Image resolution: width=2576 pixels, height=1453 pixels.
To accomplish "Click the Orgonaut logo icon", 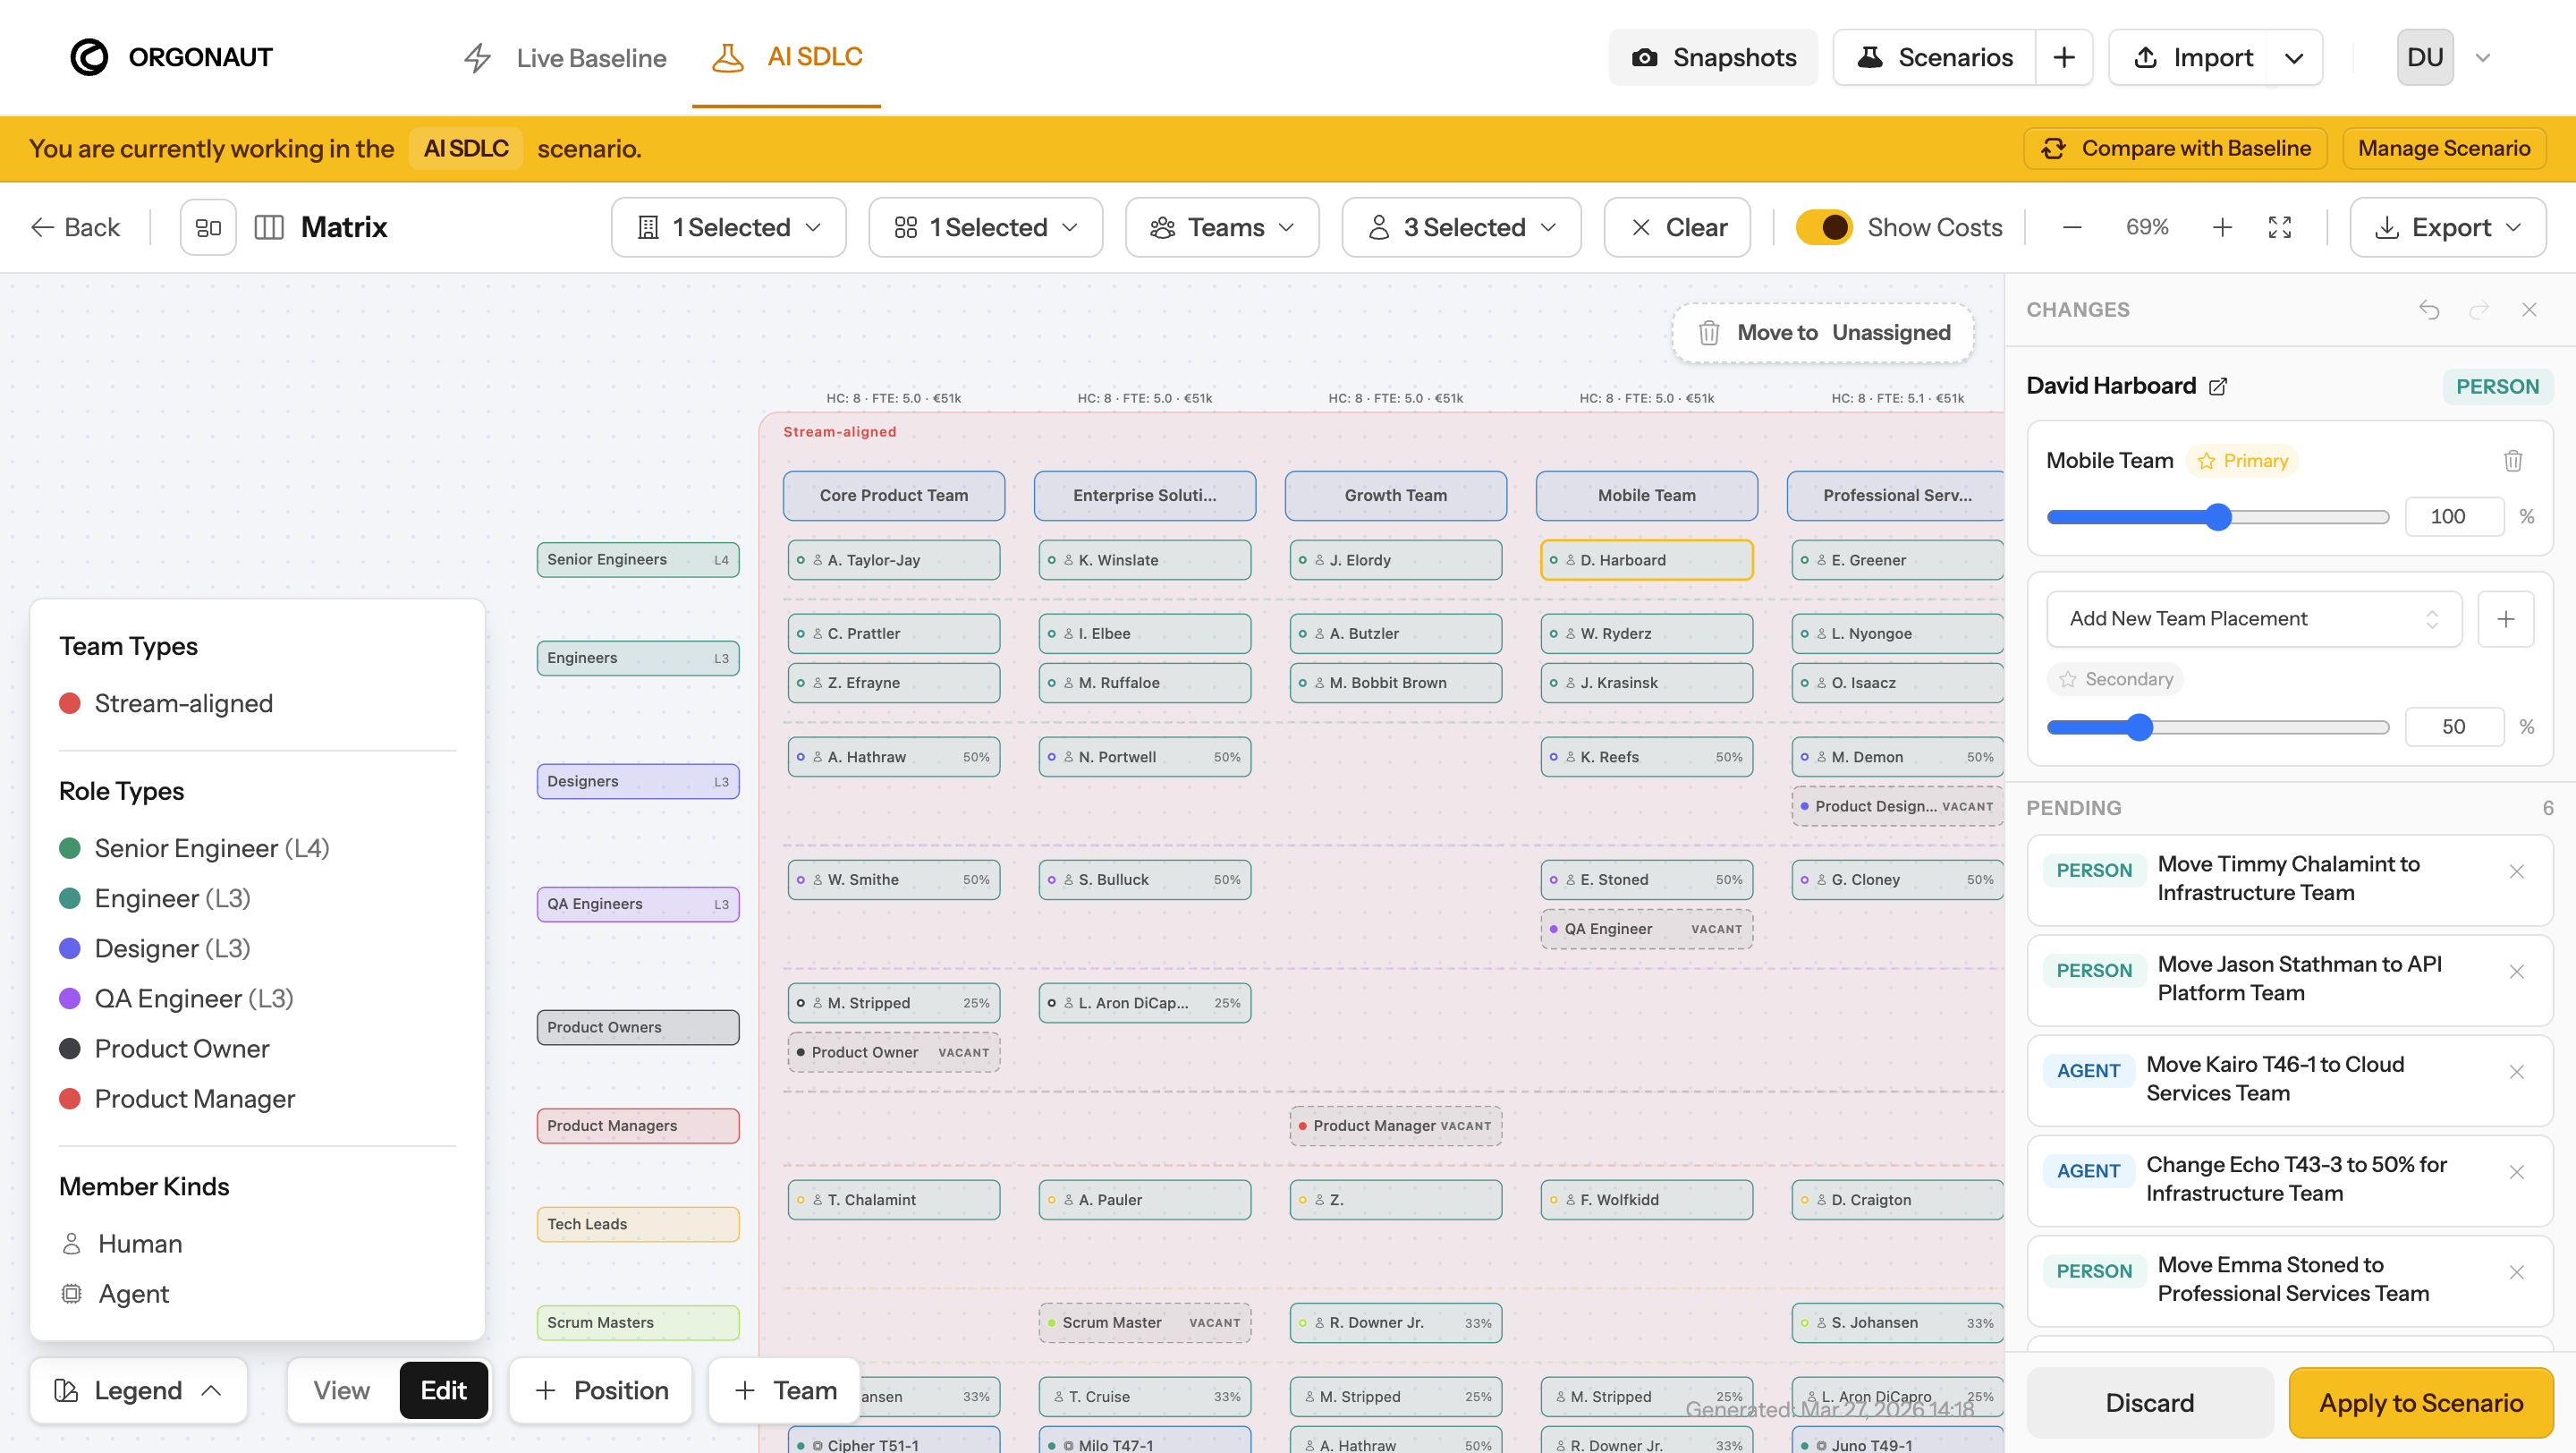I will point(89,57).
